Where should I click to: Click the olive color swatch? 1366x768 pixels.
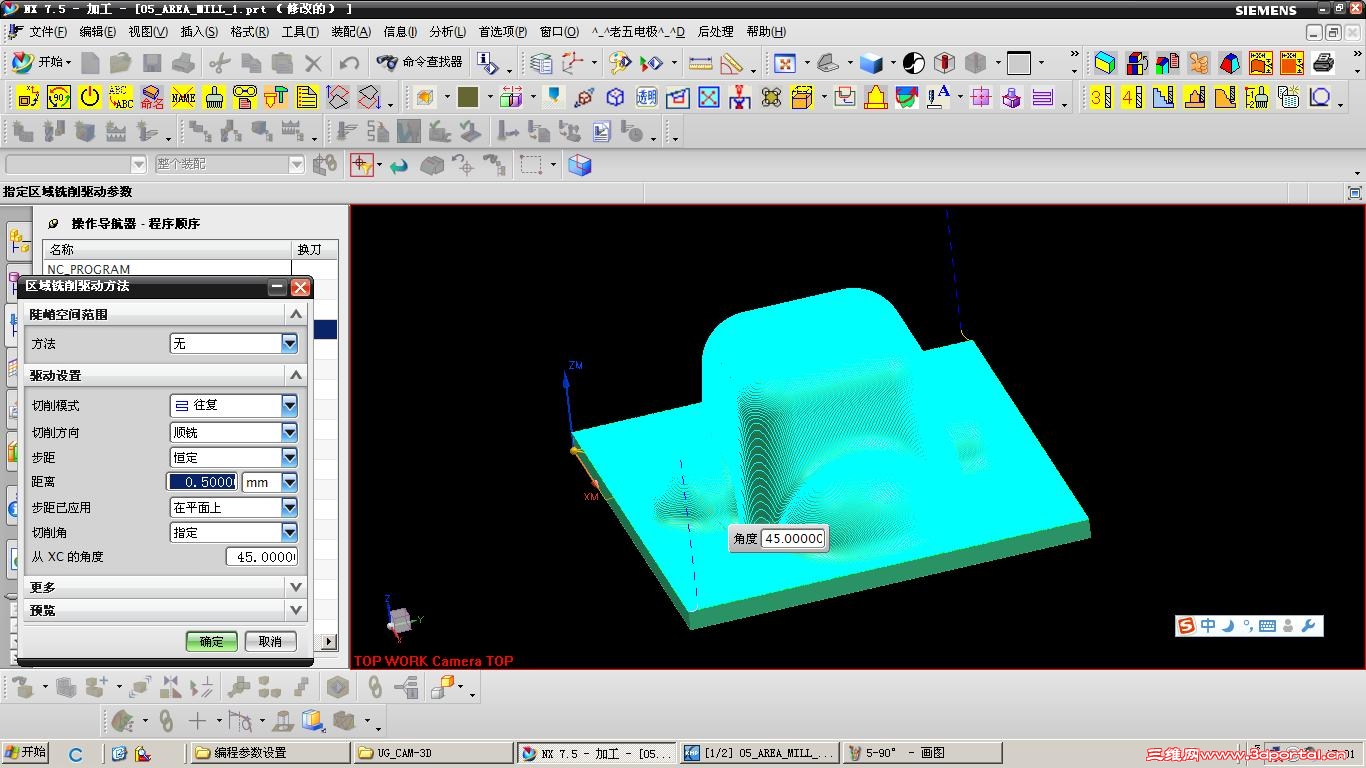[x=468, y=97]
